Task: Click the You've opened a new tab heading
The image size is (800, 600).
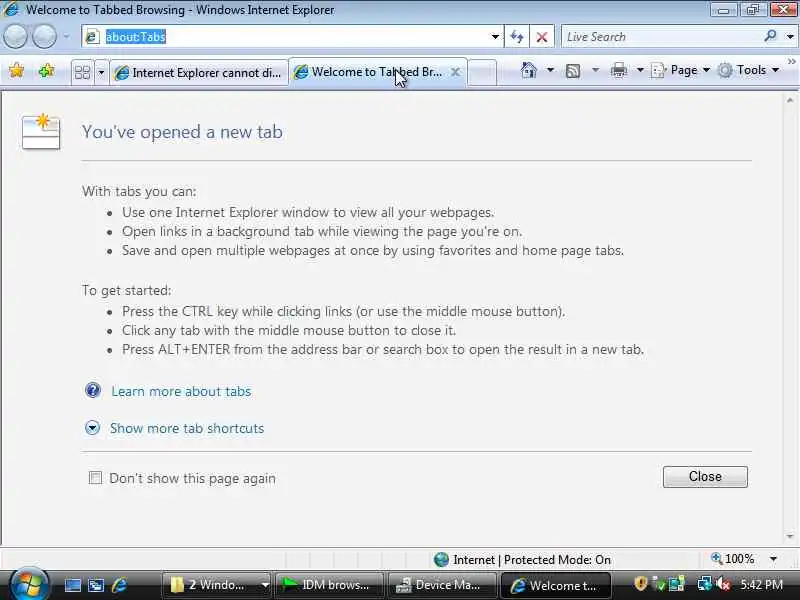Action: 182,132
